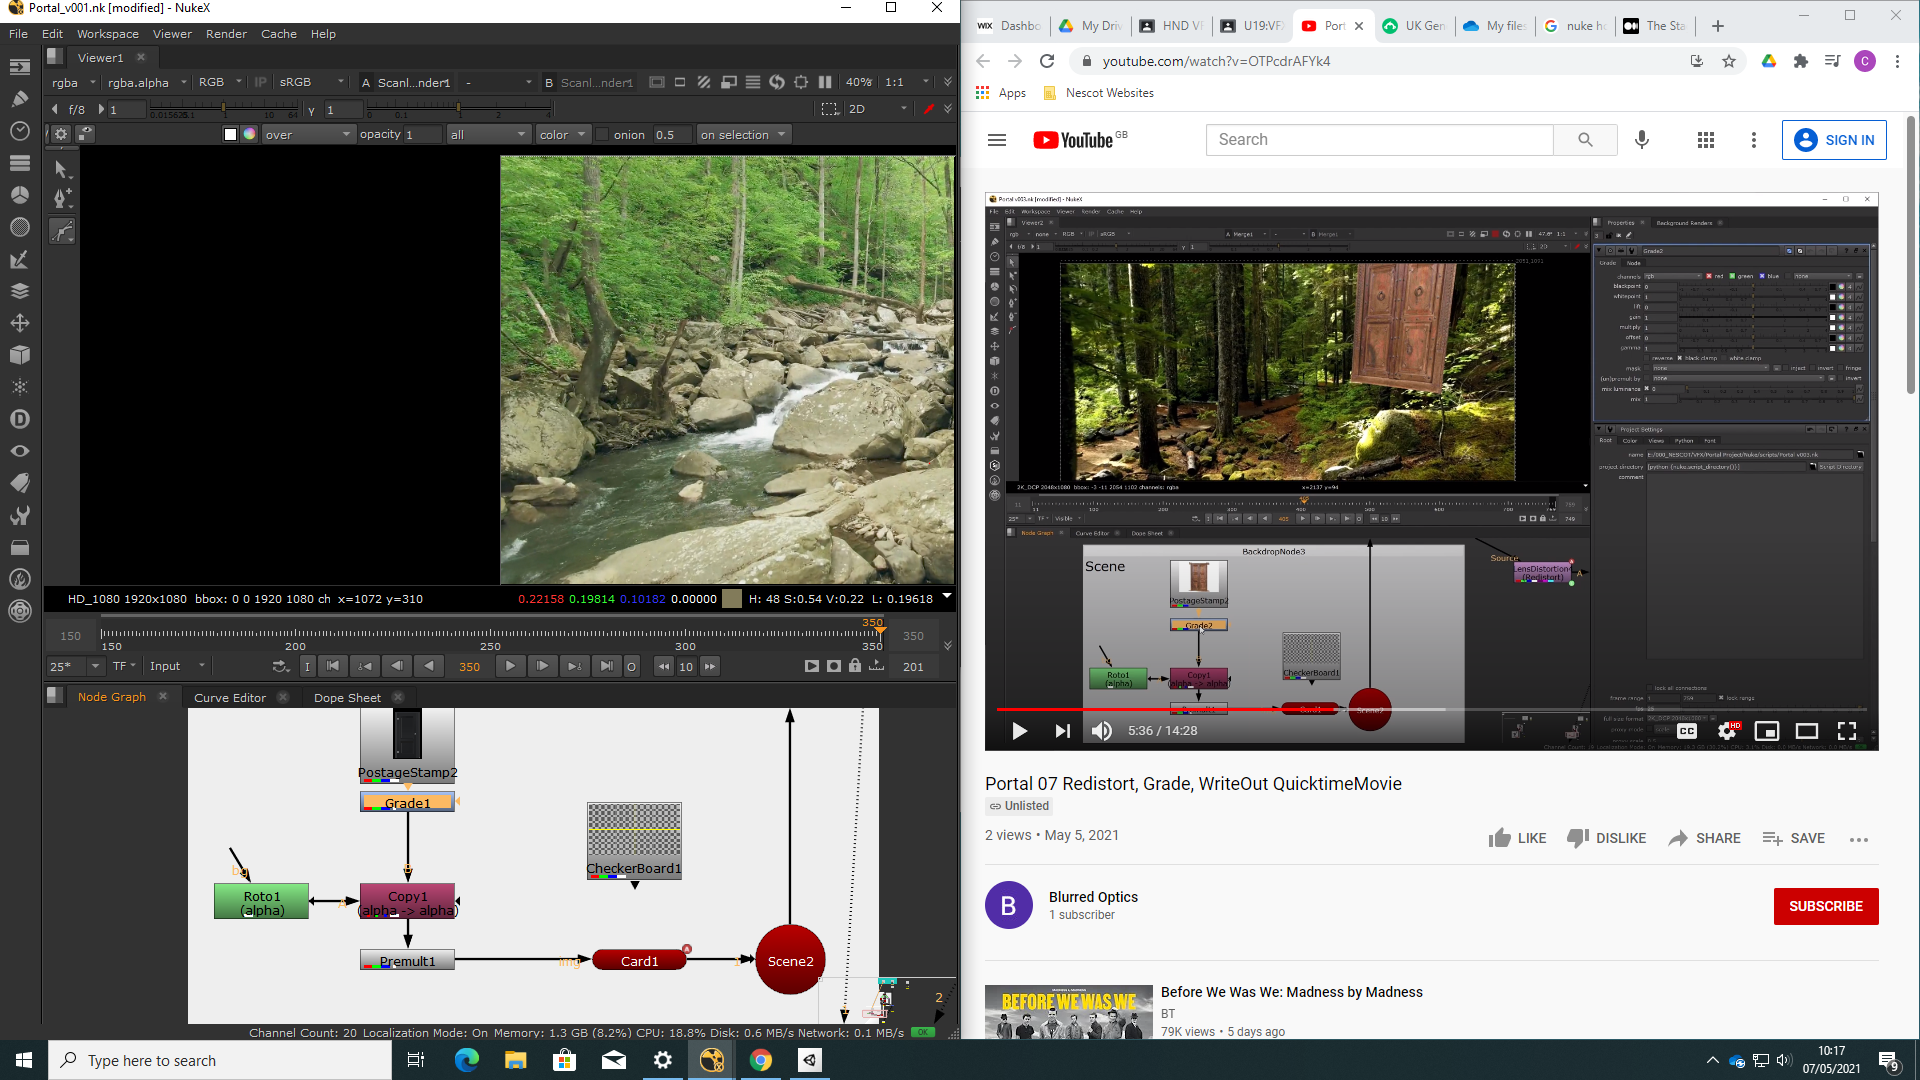1920x1080 pixels.
Task: Select the pen/Bezier tool in viewer toolbar
Action: point(62,199)
